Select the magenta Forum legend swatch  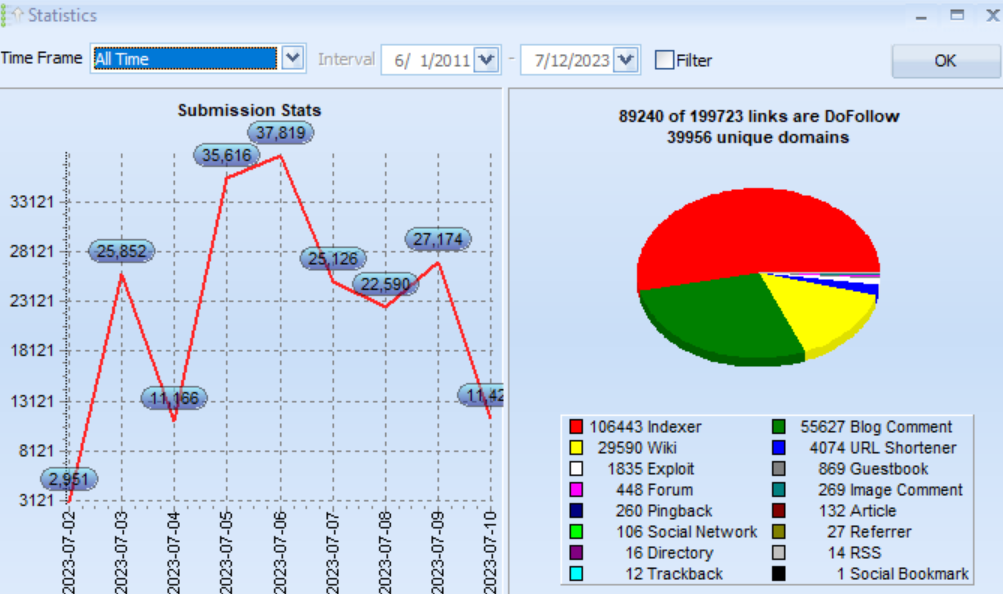coord(576,490)
